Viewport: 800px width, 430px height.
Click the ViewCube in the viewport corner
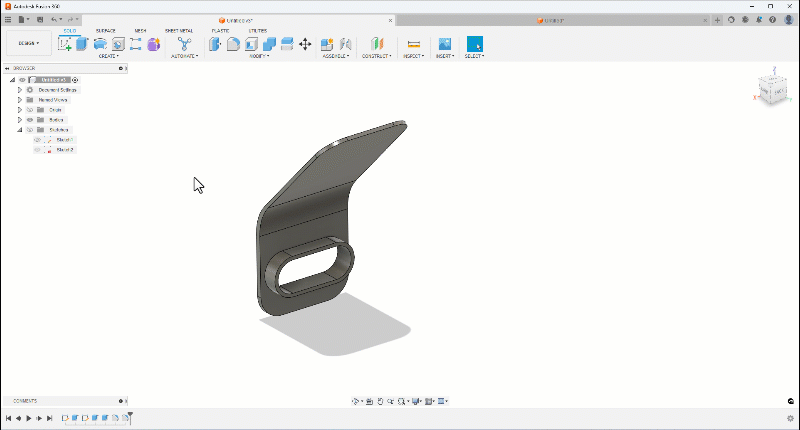(x=770, y=89)
